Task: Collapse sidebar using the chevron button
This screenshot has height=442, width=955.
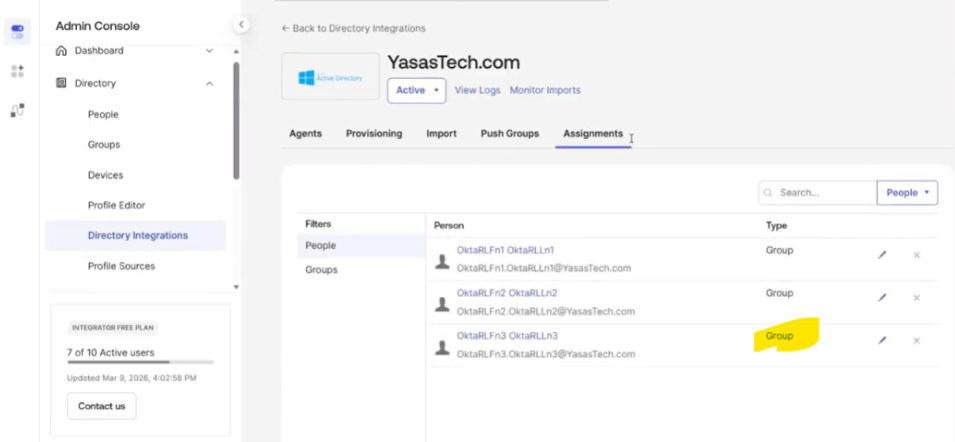Action: [242, 24]
